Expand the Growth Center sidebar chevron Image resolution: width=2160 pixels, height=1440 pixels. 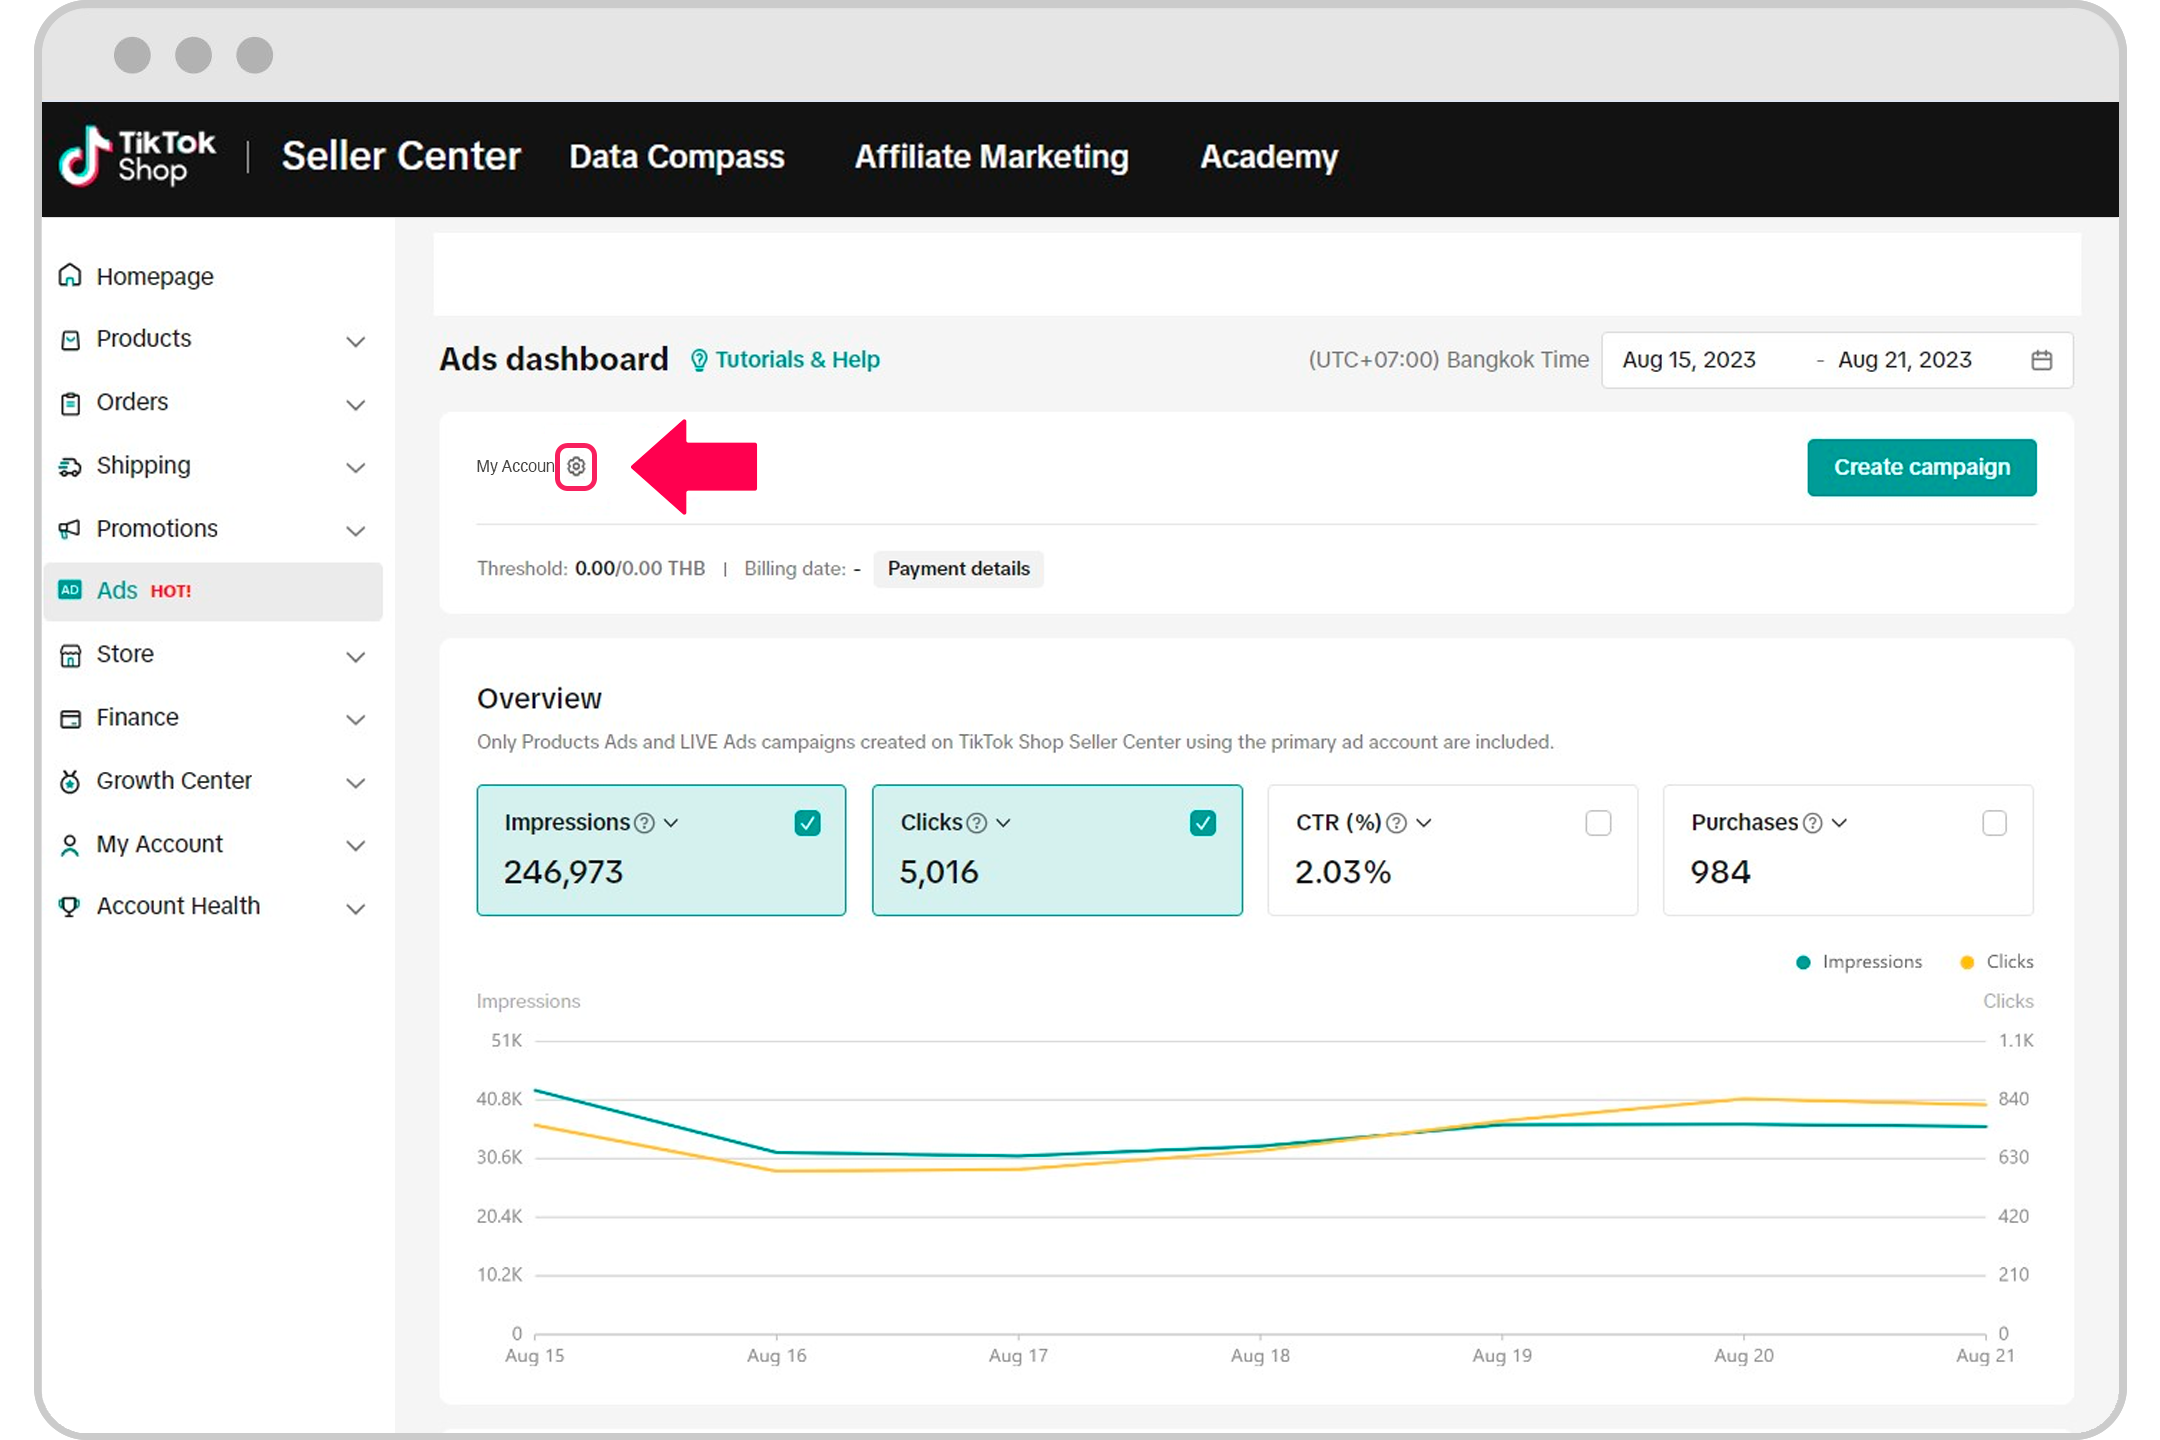point(355,783)
